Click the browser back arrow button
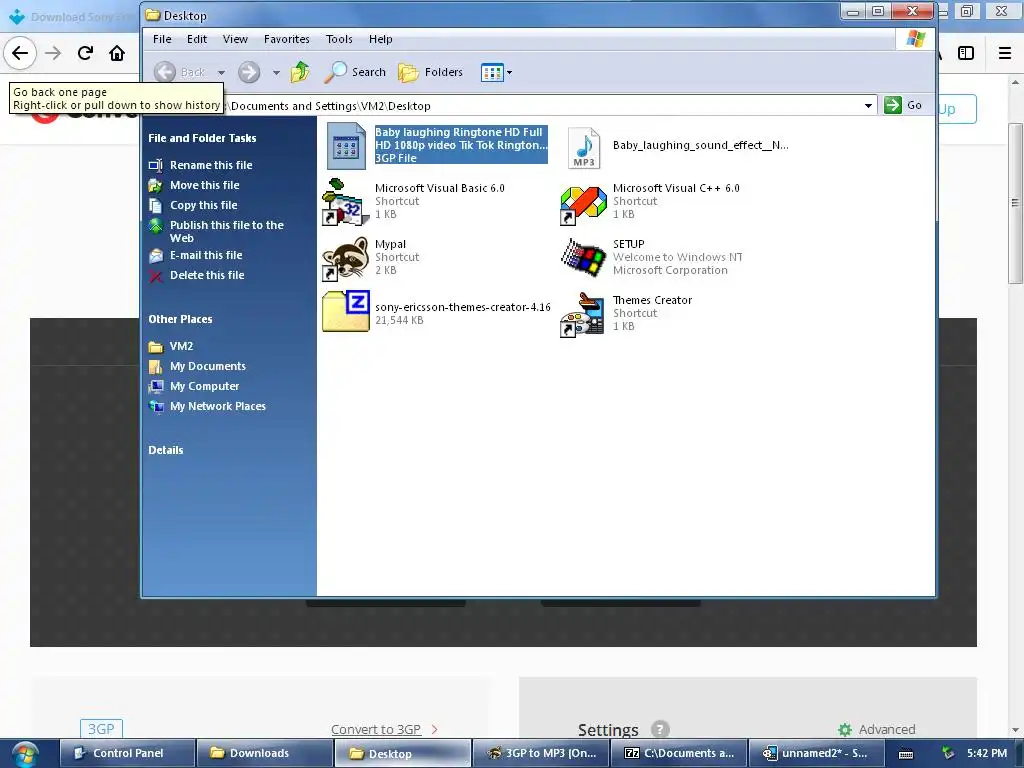Image resolution: width=1024 pixels, height=768 pixels. click(20, 53)
